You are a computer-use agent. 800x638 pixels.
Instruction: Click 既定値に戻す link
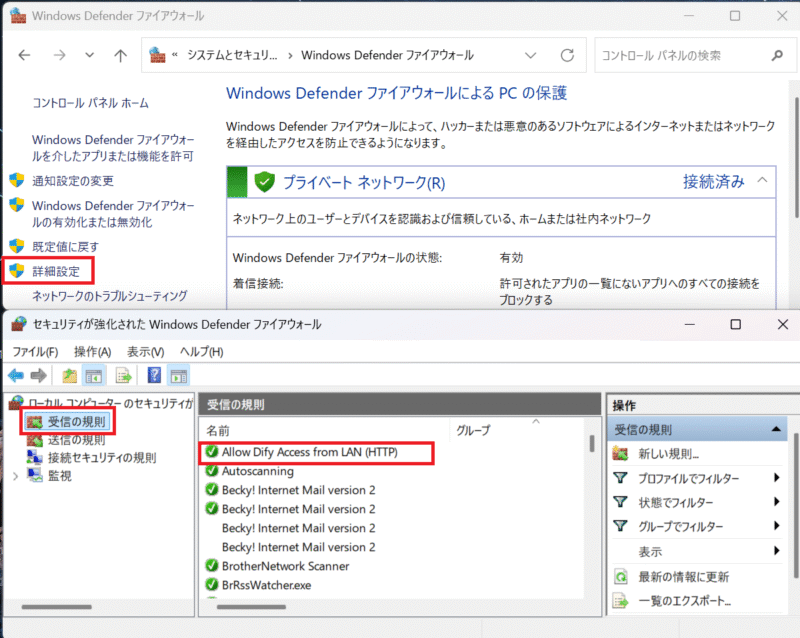point(65,247)
